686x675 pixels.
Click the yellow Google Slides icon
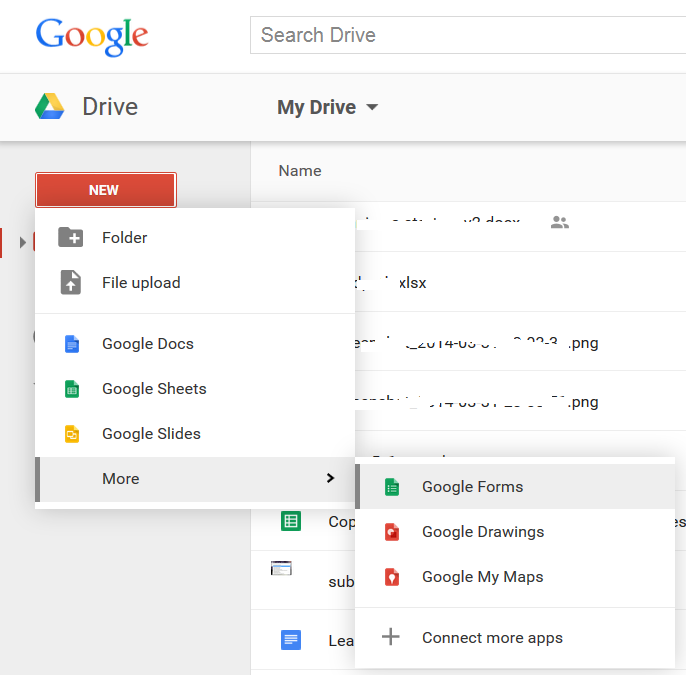72,434
